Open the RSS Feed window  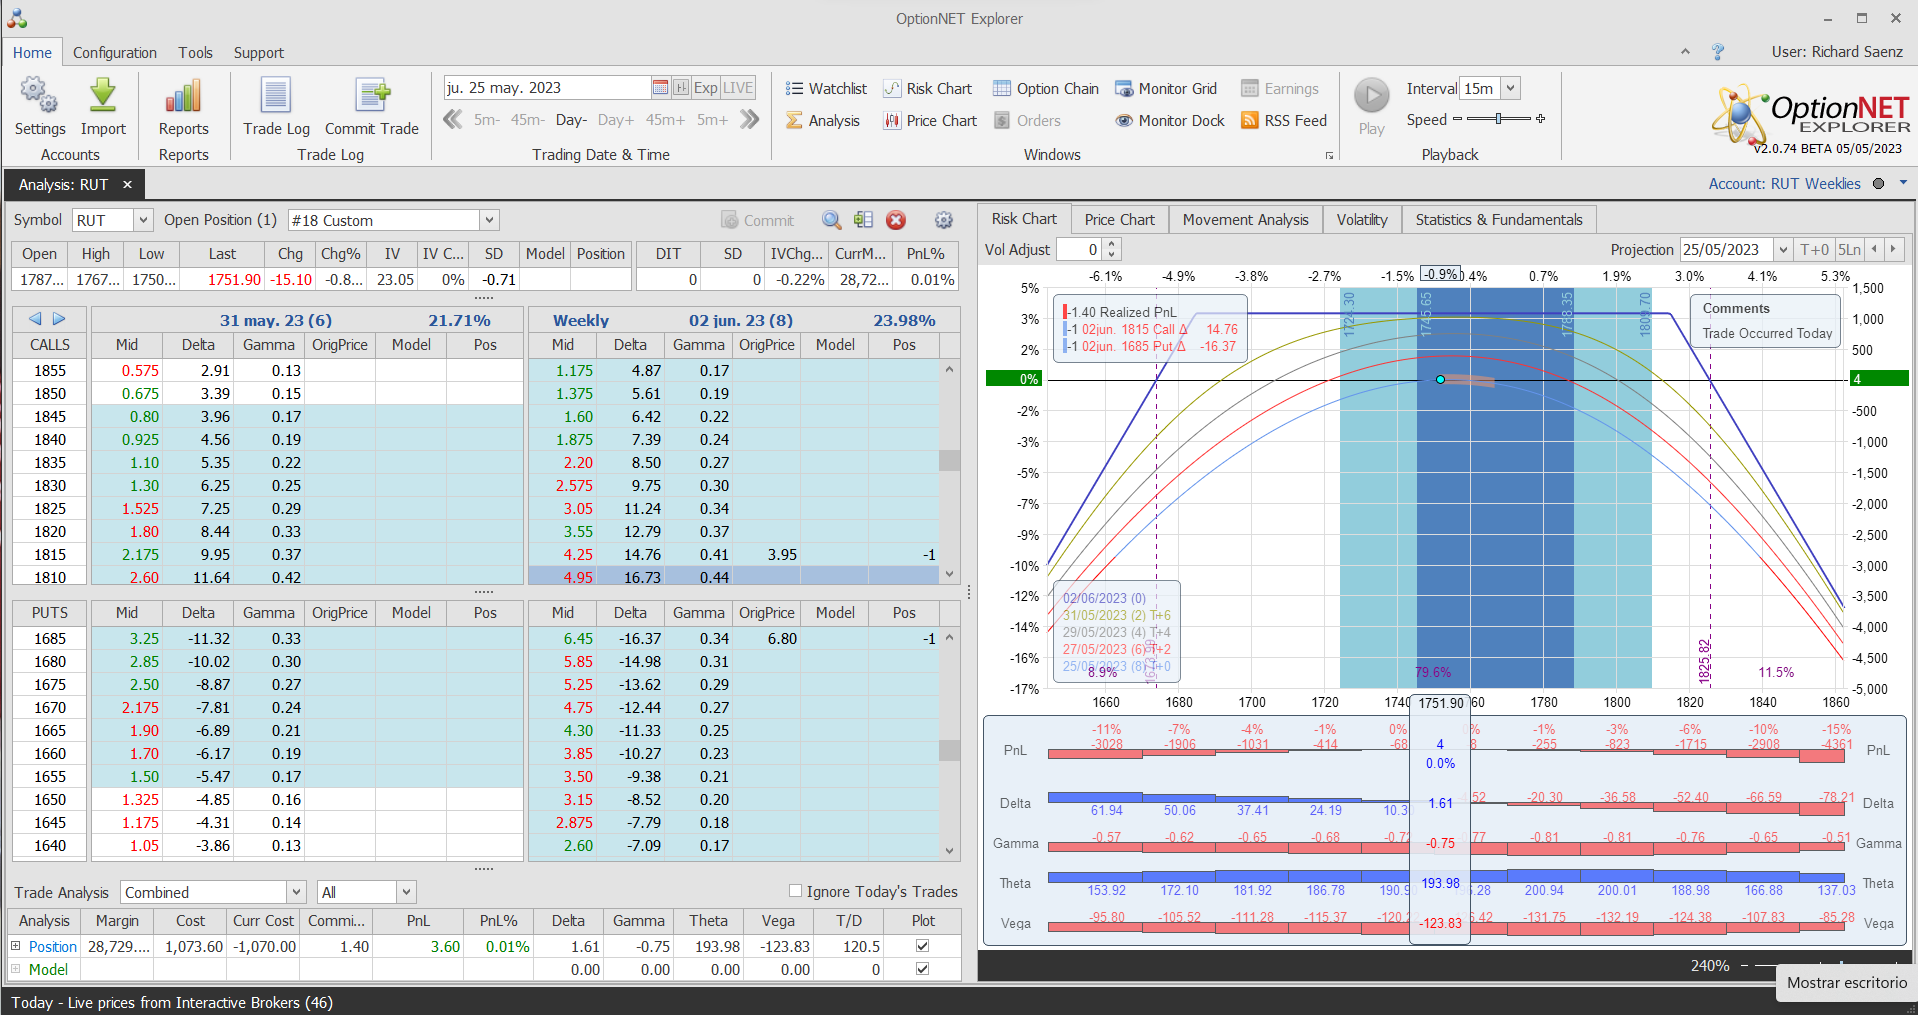1284,120
